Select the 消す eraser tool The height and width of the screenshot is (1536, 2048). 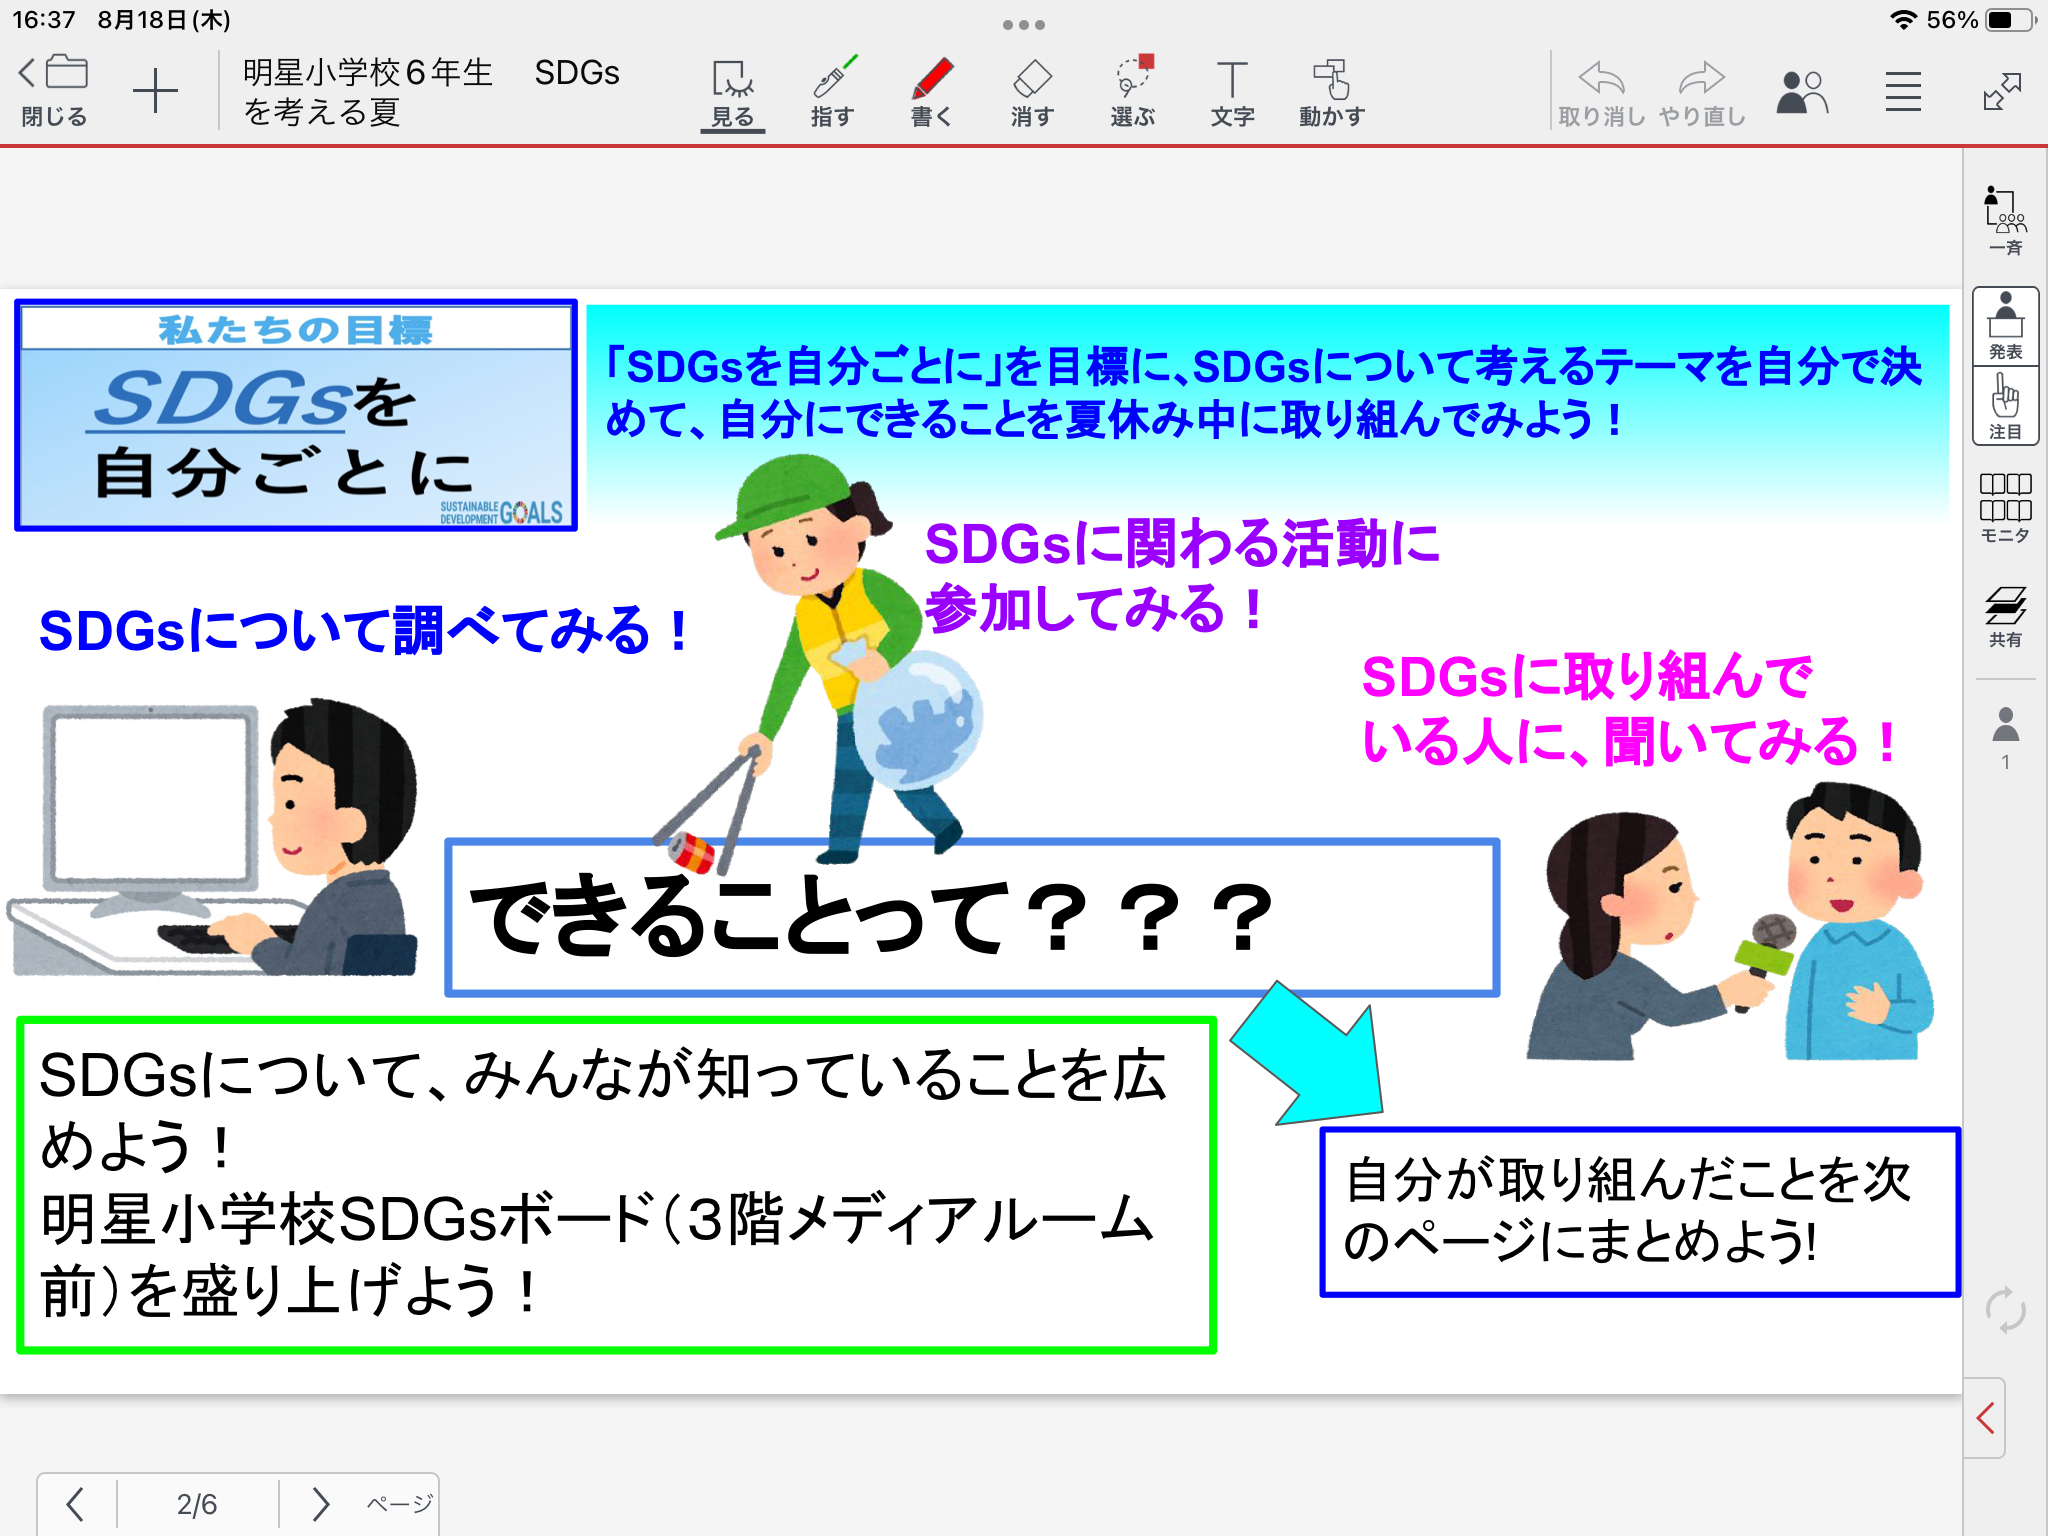[x=1031, y=92]
